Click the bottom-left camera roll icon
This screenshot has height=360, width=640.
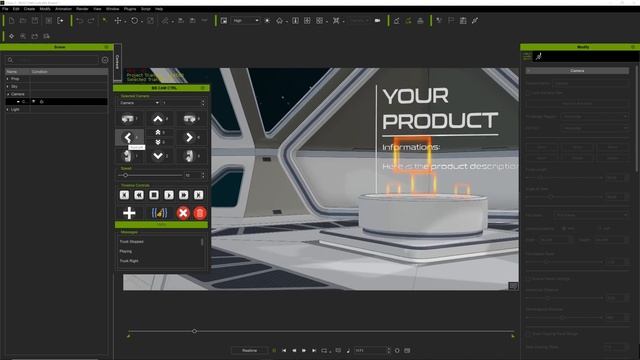(128, 156)
